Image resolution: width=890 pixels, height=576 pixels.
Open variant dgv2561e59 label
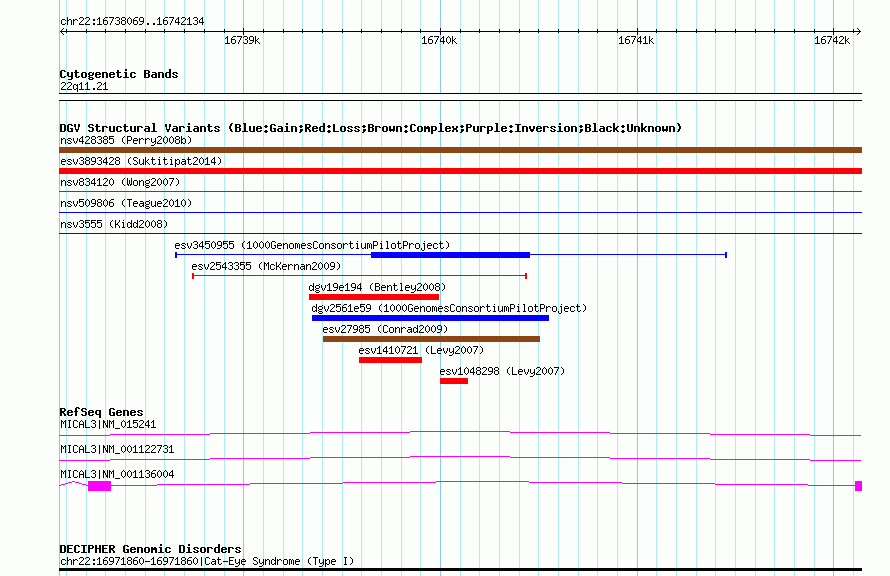click(x=449, y=308)
